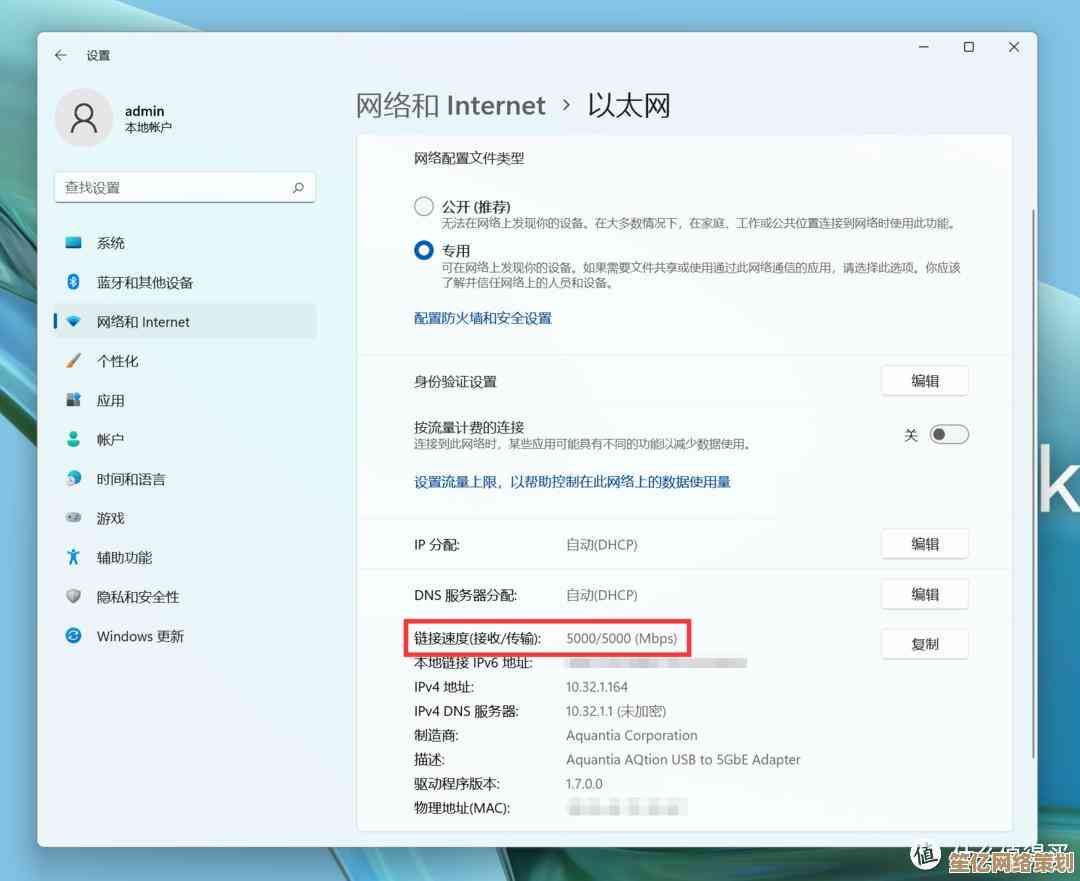Select the Public (recommended) network profile
Viewport: 1080px width, 881px height.
pos(424,206)
